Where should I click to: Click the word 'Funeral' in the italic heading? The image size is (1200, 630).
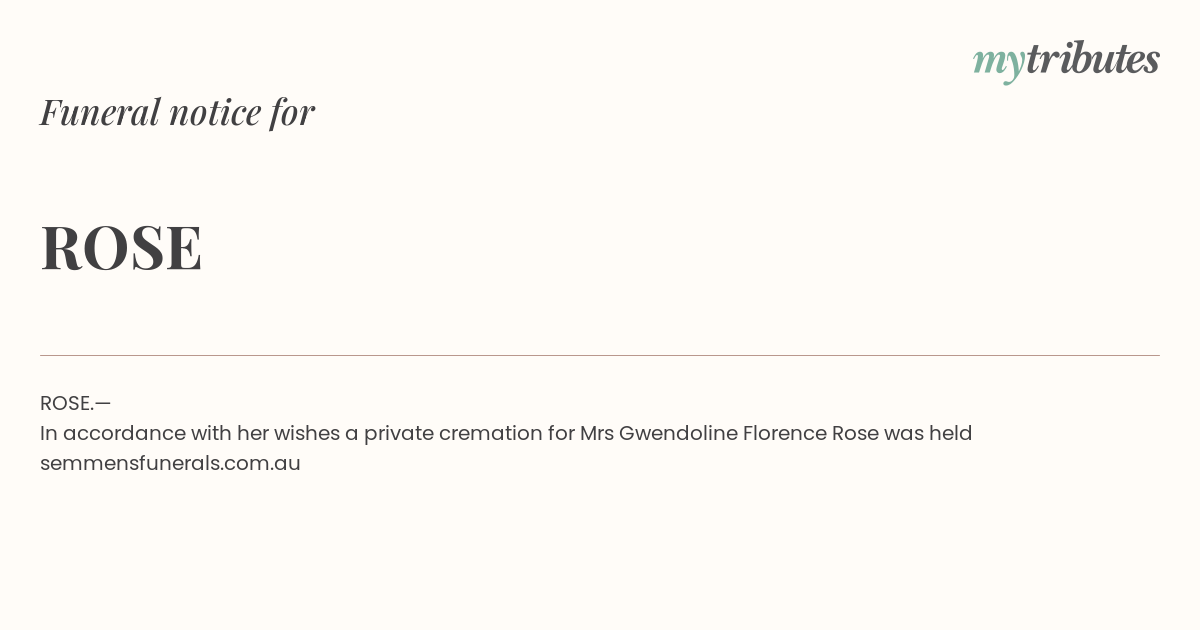click(x=100, y=111)
